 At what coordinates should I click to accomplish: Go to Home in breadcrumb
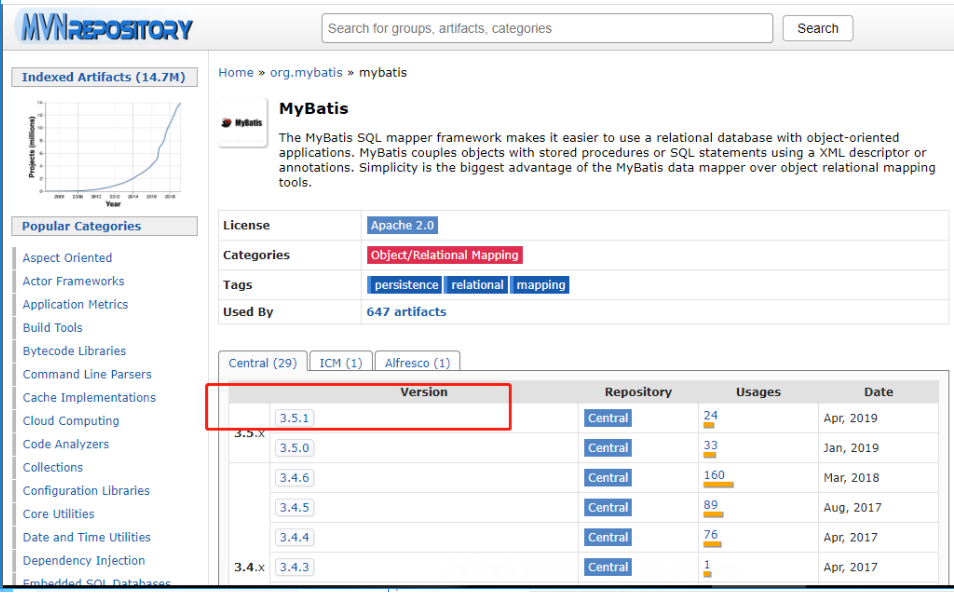tap(235, 72)
